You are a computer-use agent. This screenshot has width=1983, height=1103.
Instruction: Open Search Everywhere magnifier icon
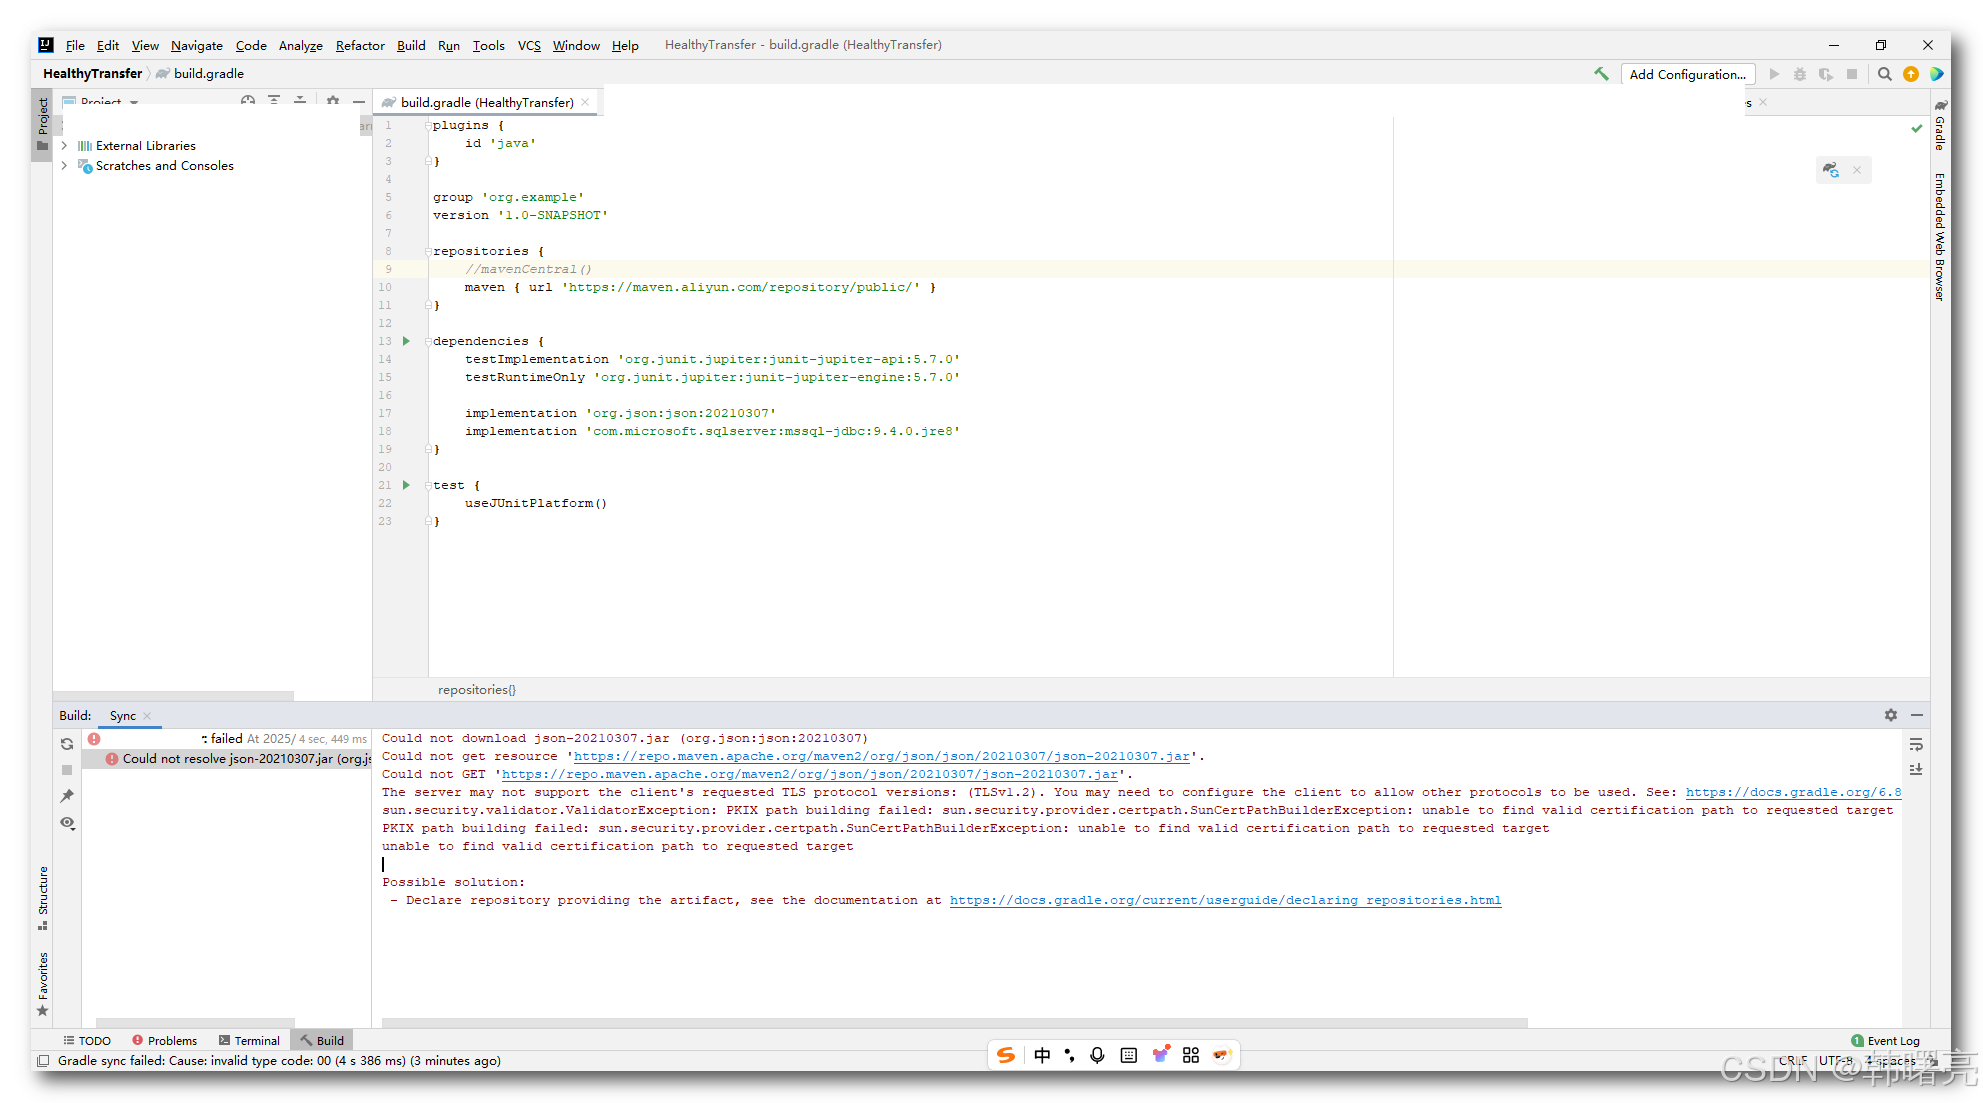point(1884,74)
